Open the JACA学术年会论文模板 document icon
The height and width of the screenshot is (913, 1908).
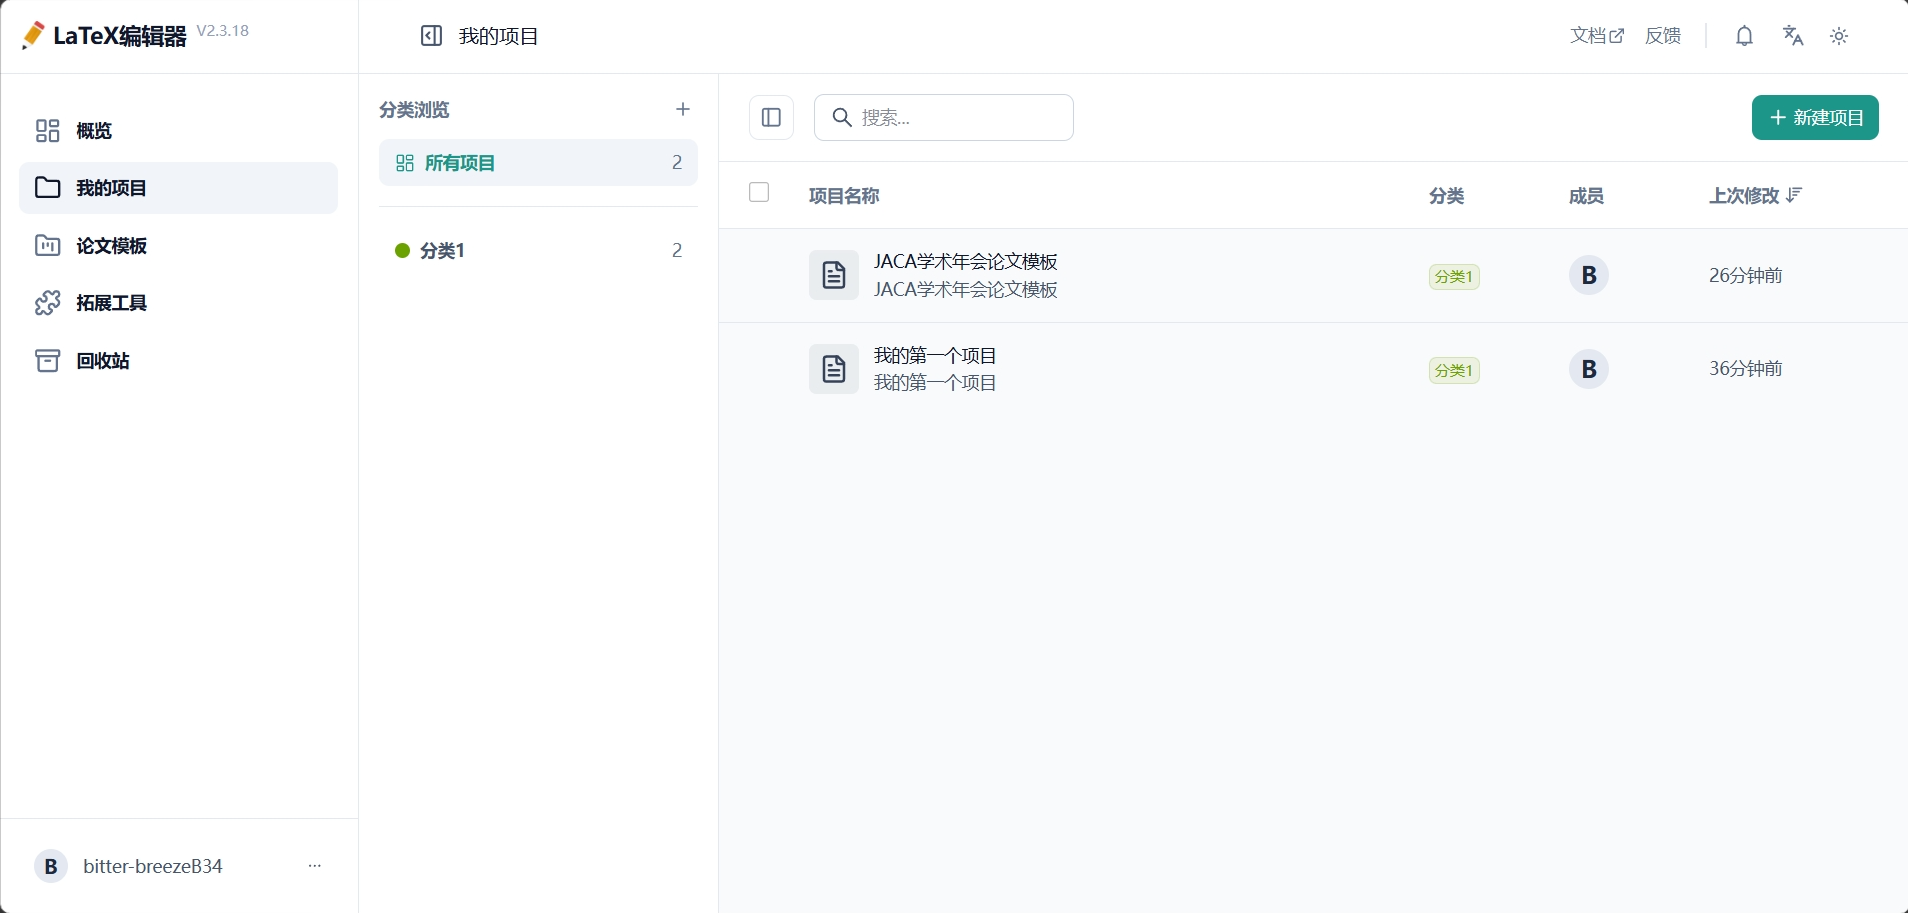(x=834, y=275)
